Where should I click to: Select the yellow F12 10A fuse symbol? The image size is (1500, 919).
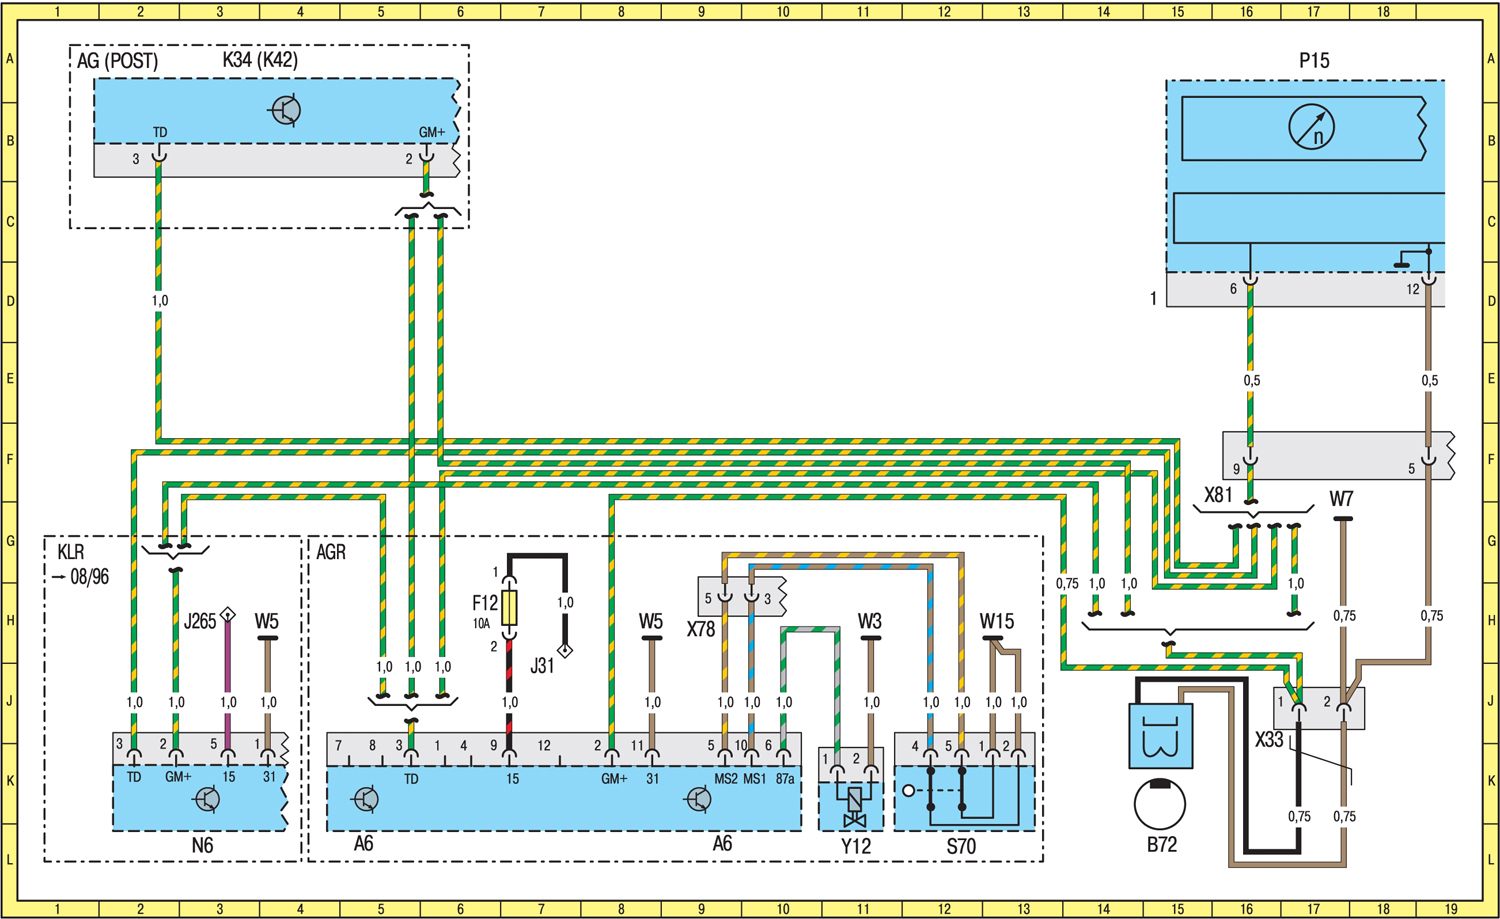click(x=509, y=607)
